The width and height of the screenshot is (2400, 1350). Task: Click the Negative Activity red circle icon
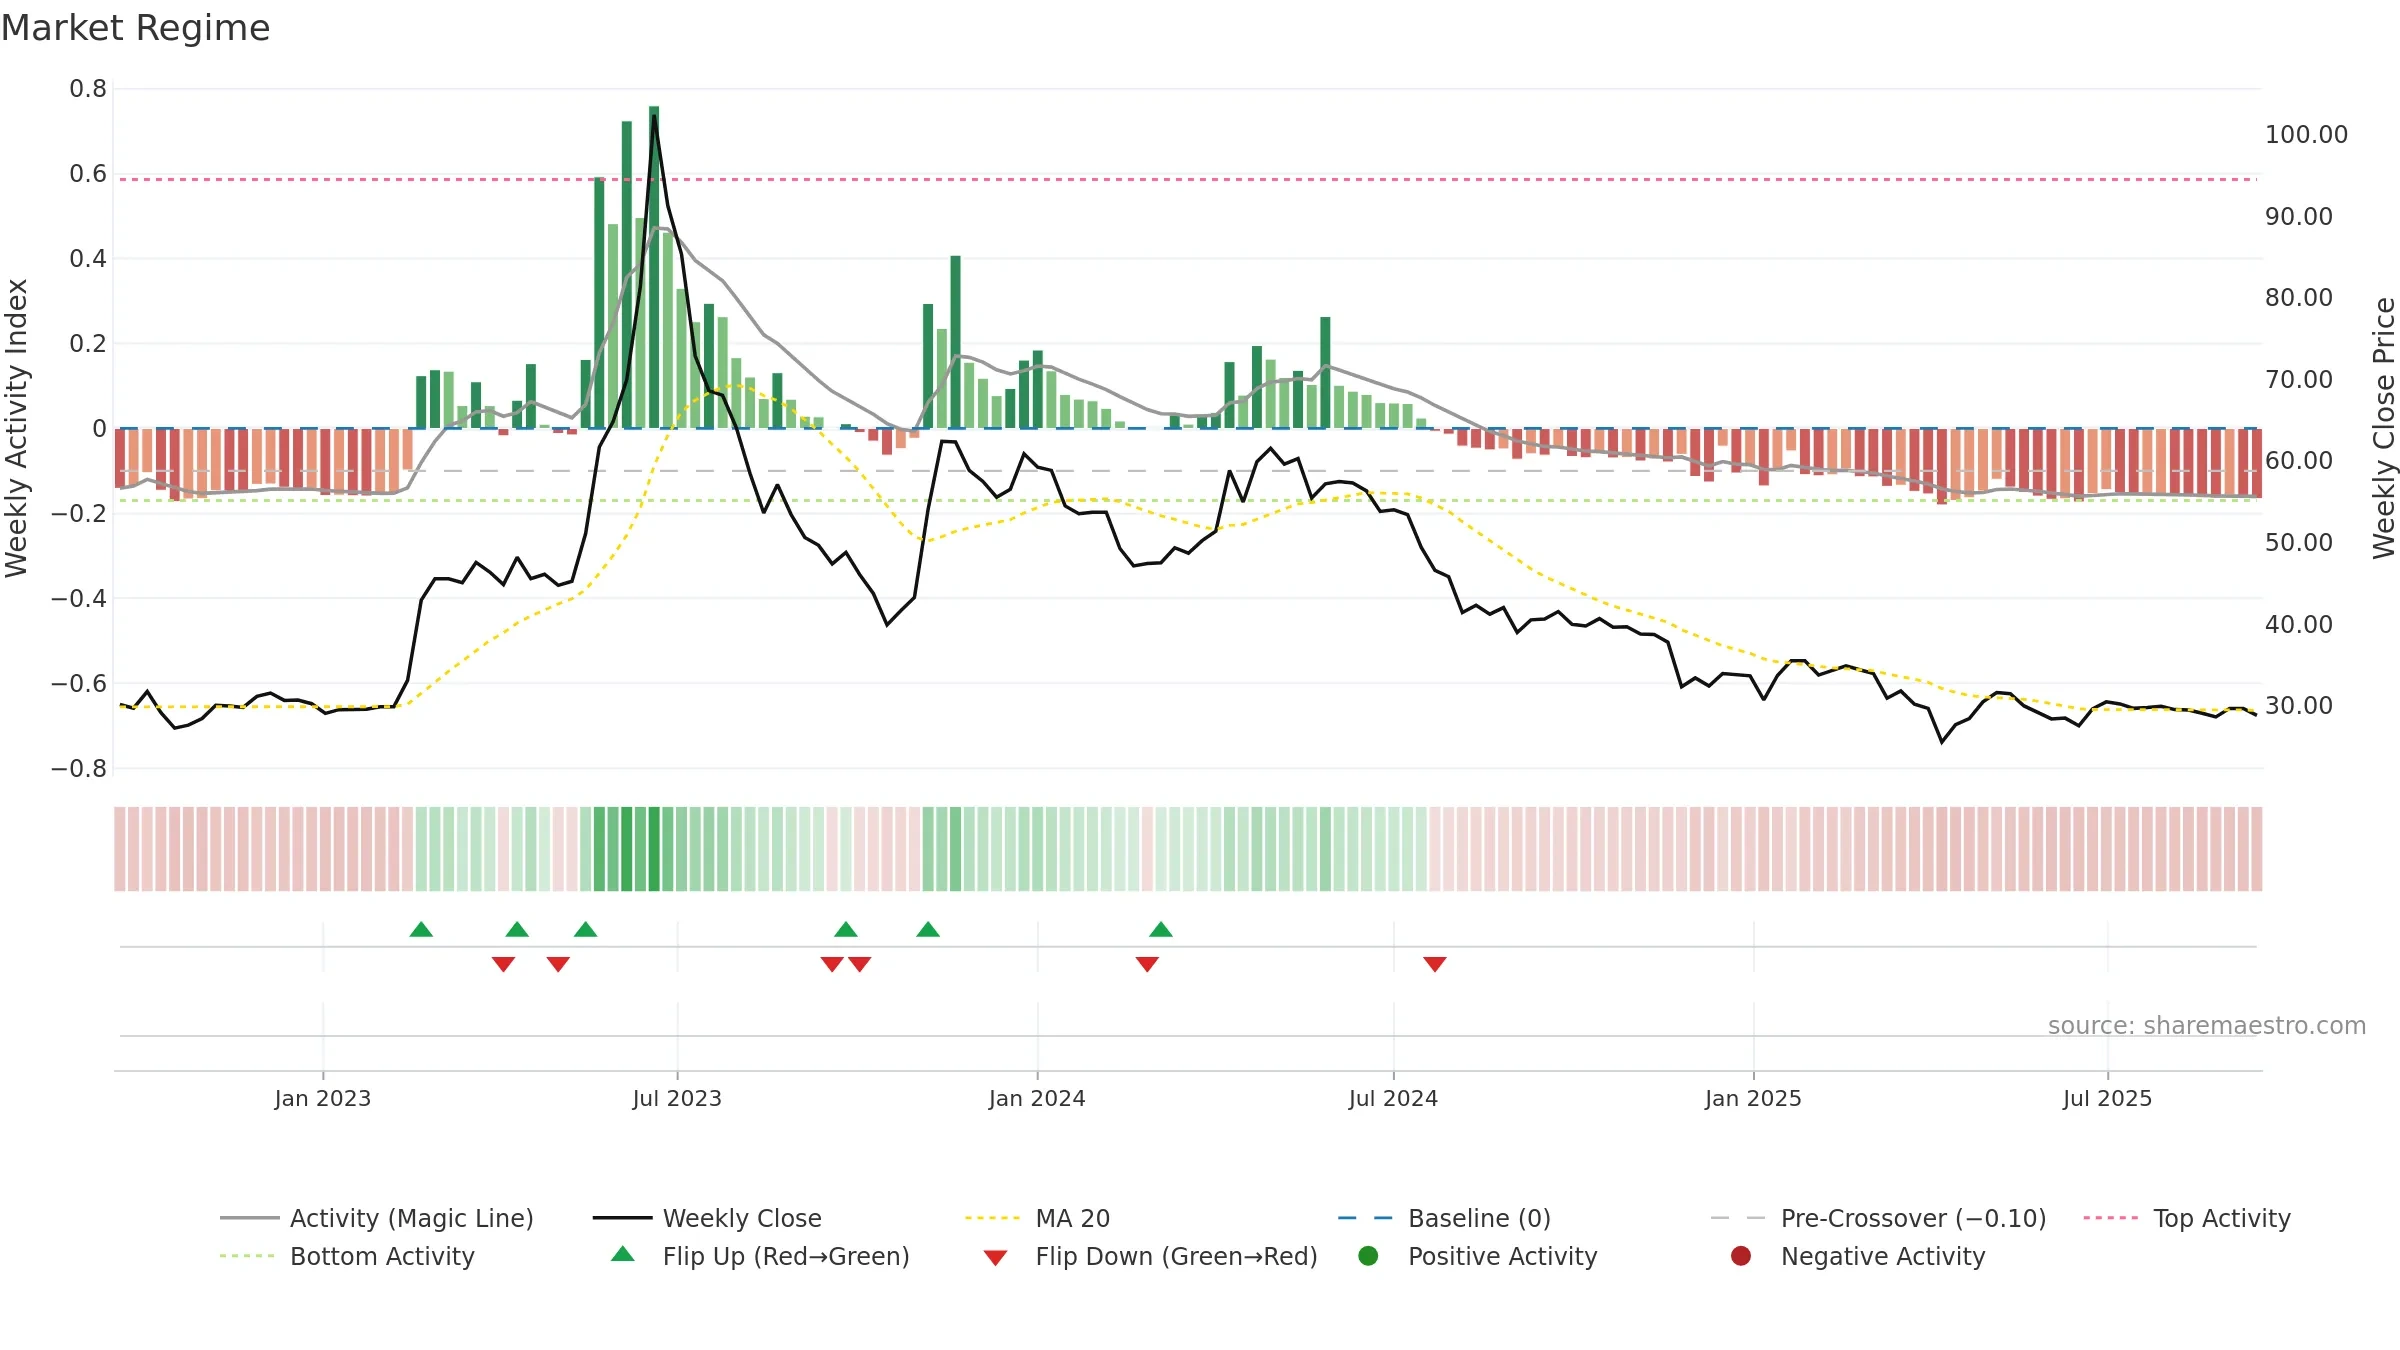[1741, 1256]
